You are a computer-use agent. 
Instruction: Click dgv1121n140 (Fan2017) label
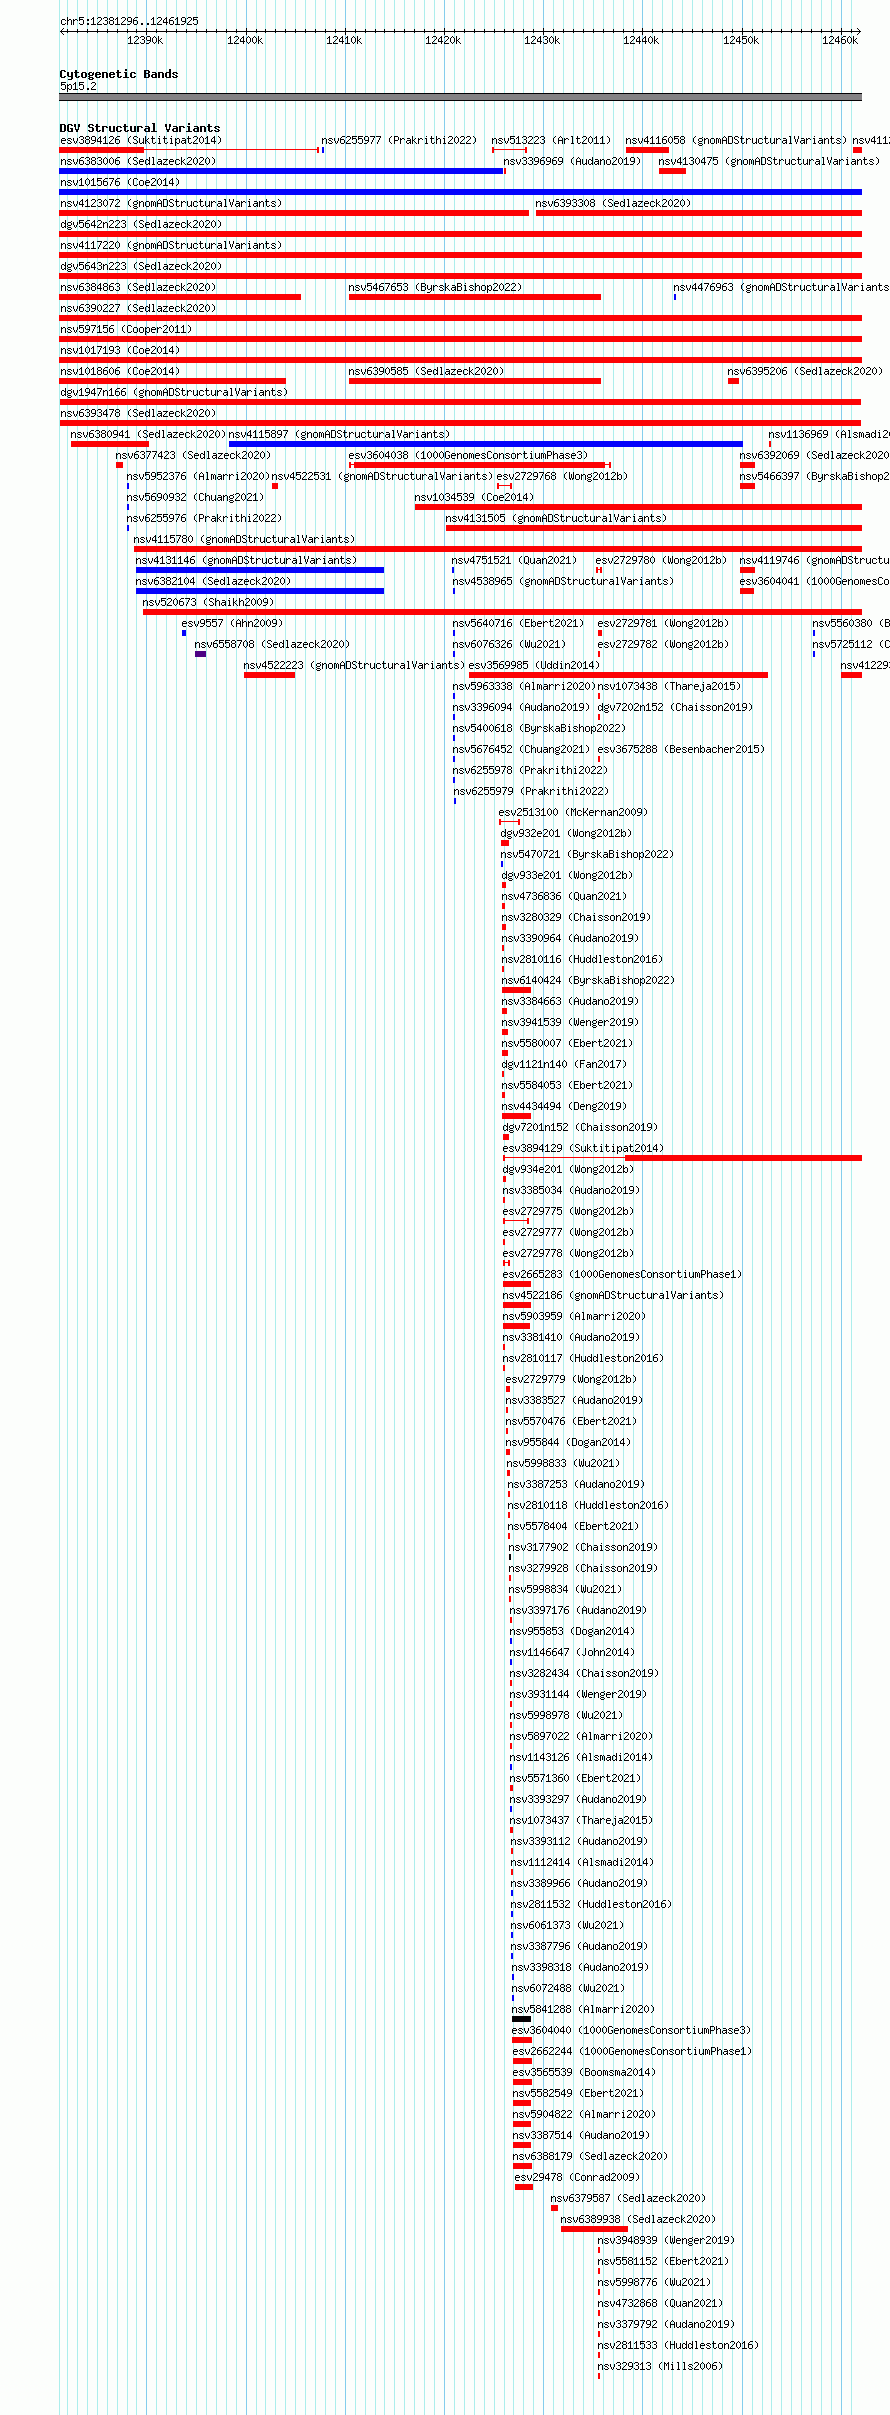coord(564,1064)
